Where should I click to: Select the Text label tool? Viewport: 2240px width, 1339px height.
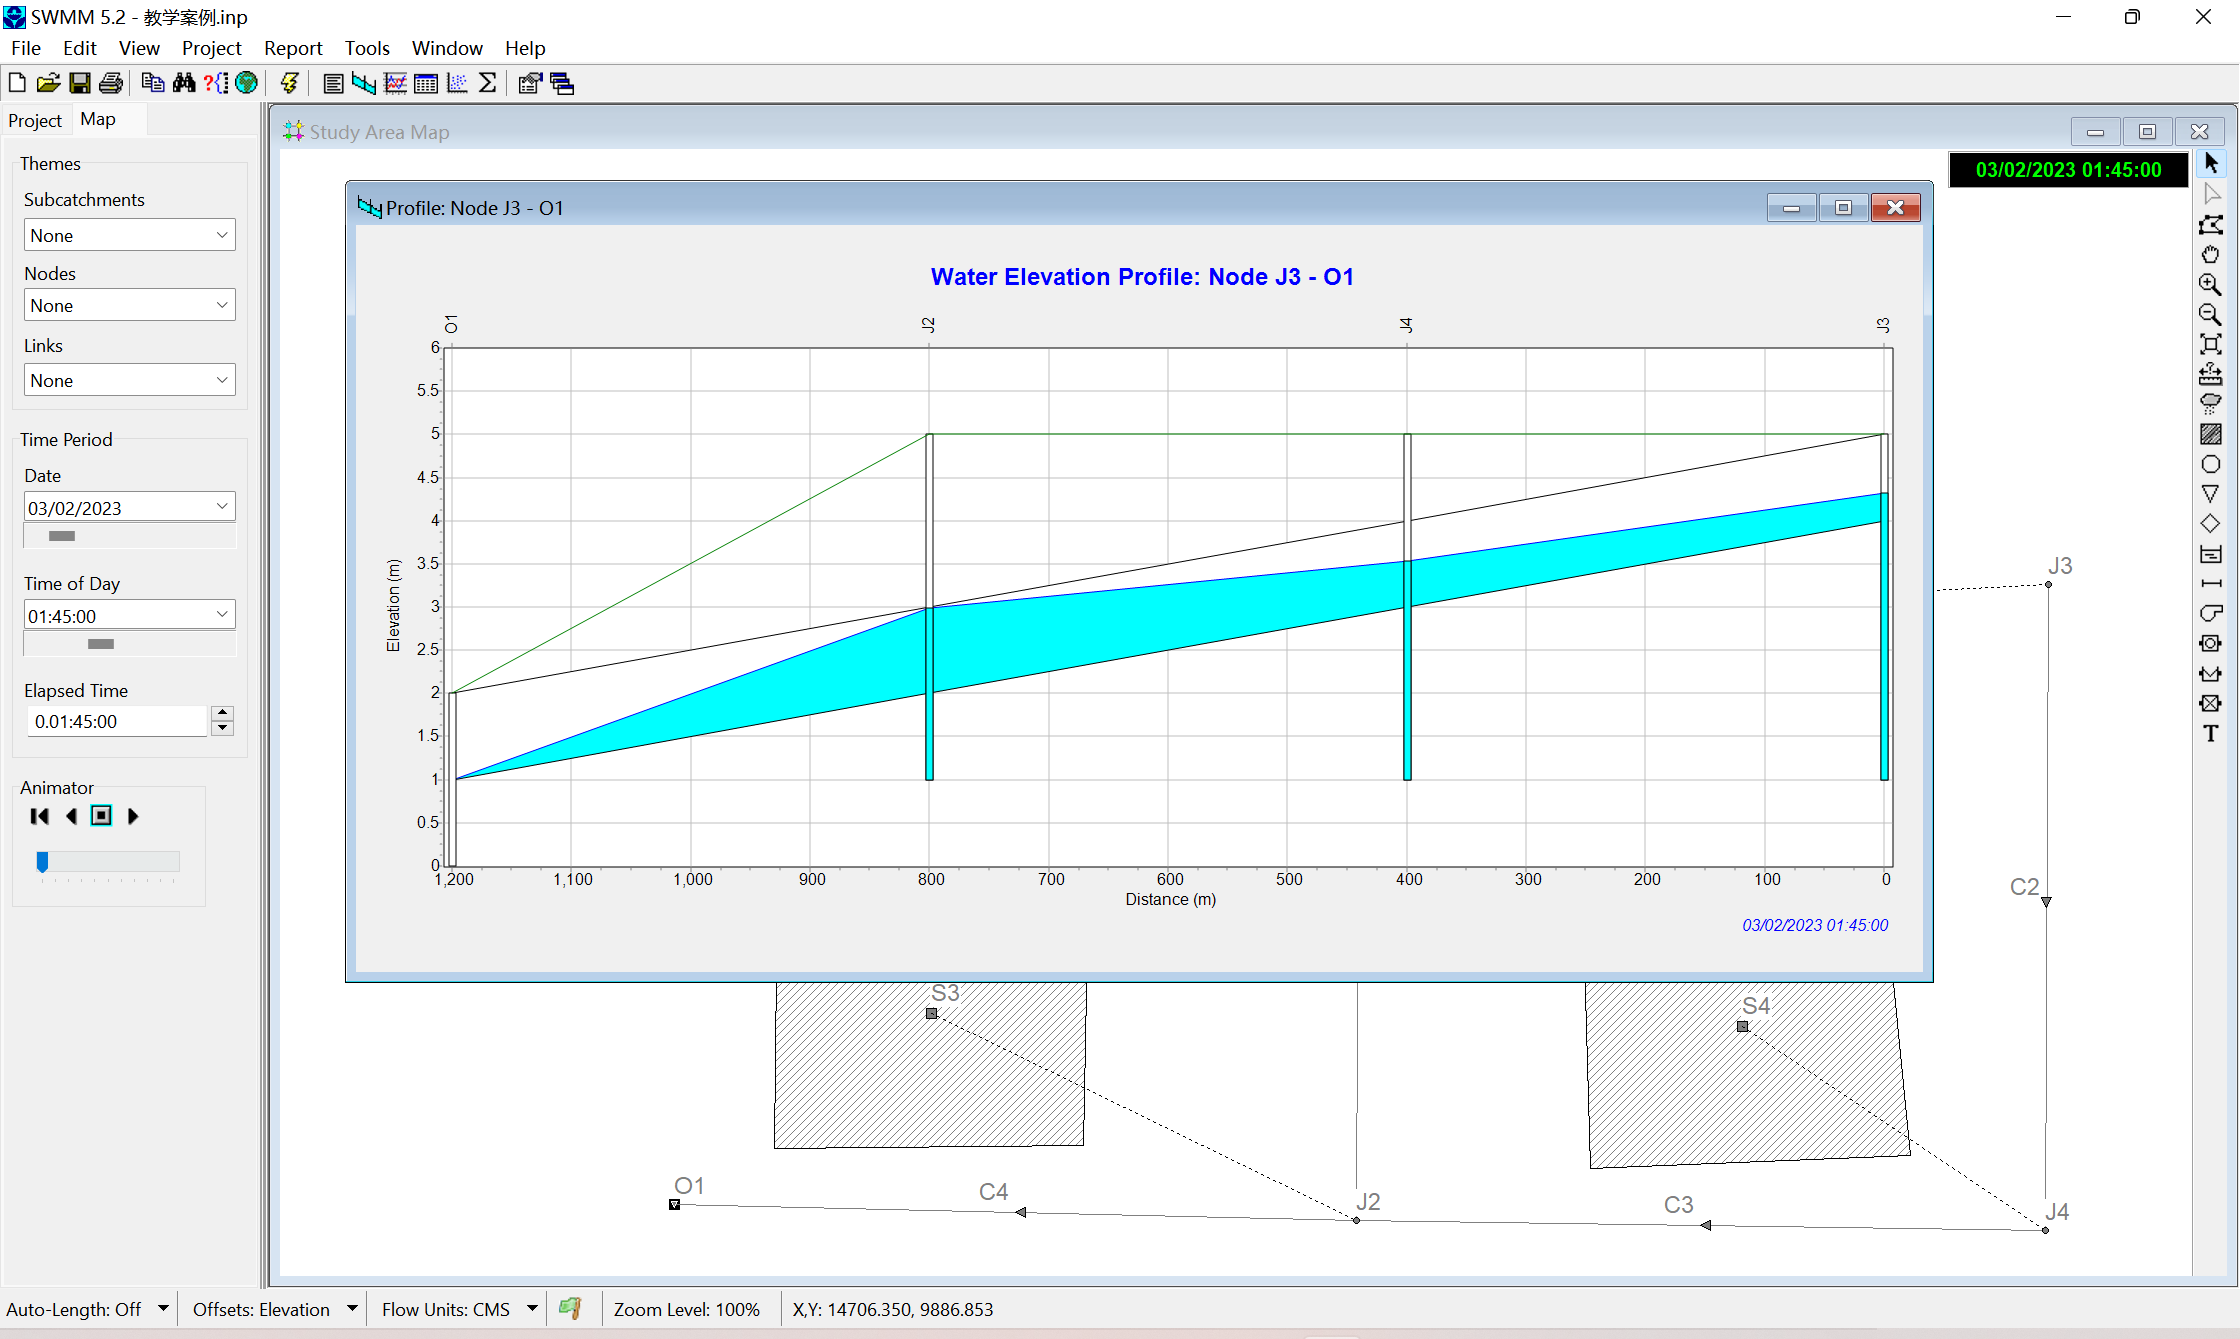[2211, 734]
